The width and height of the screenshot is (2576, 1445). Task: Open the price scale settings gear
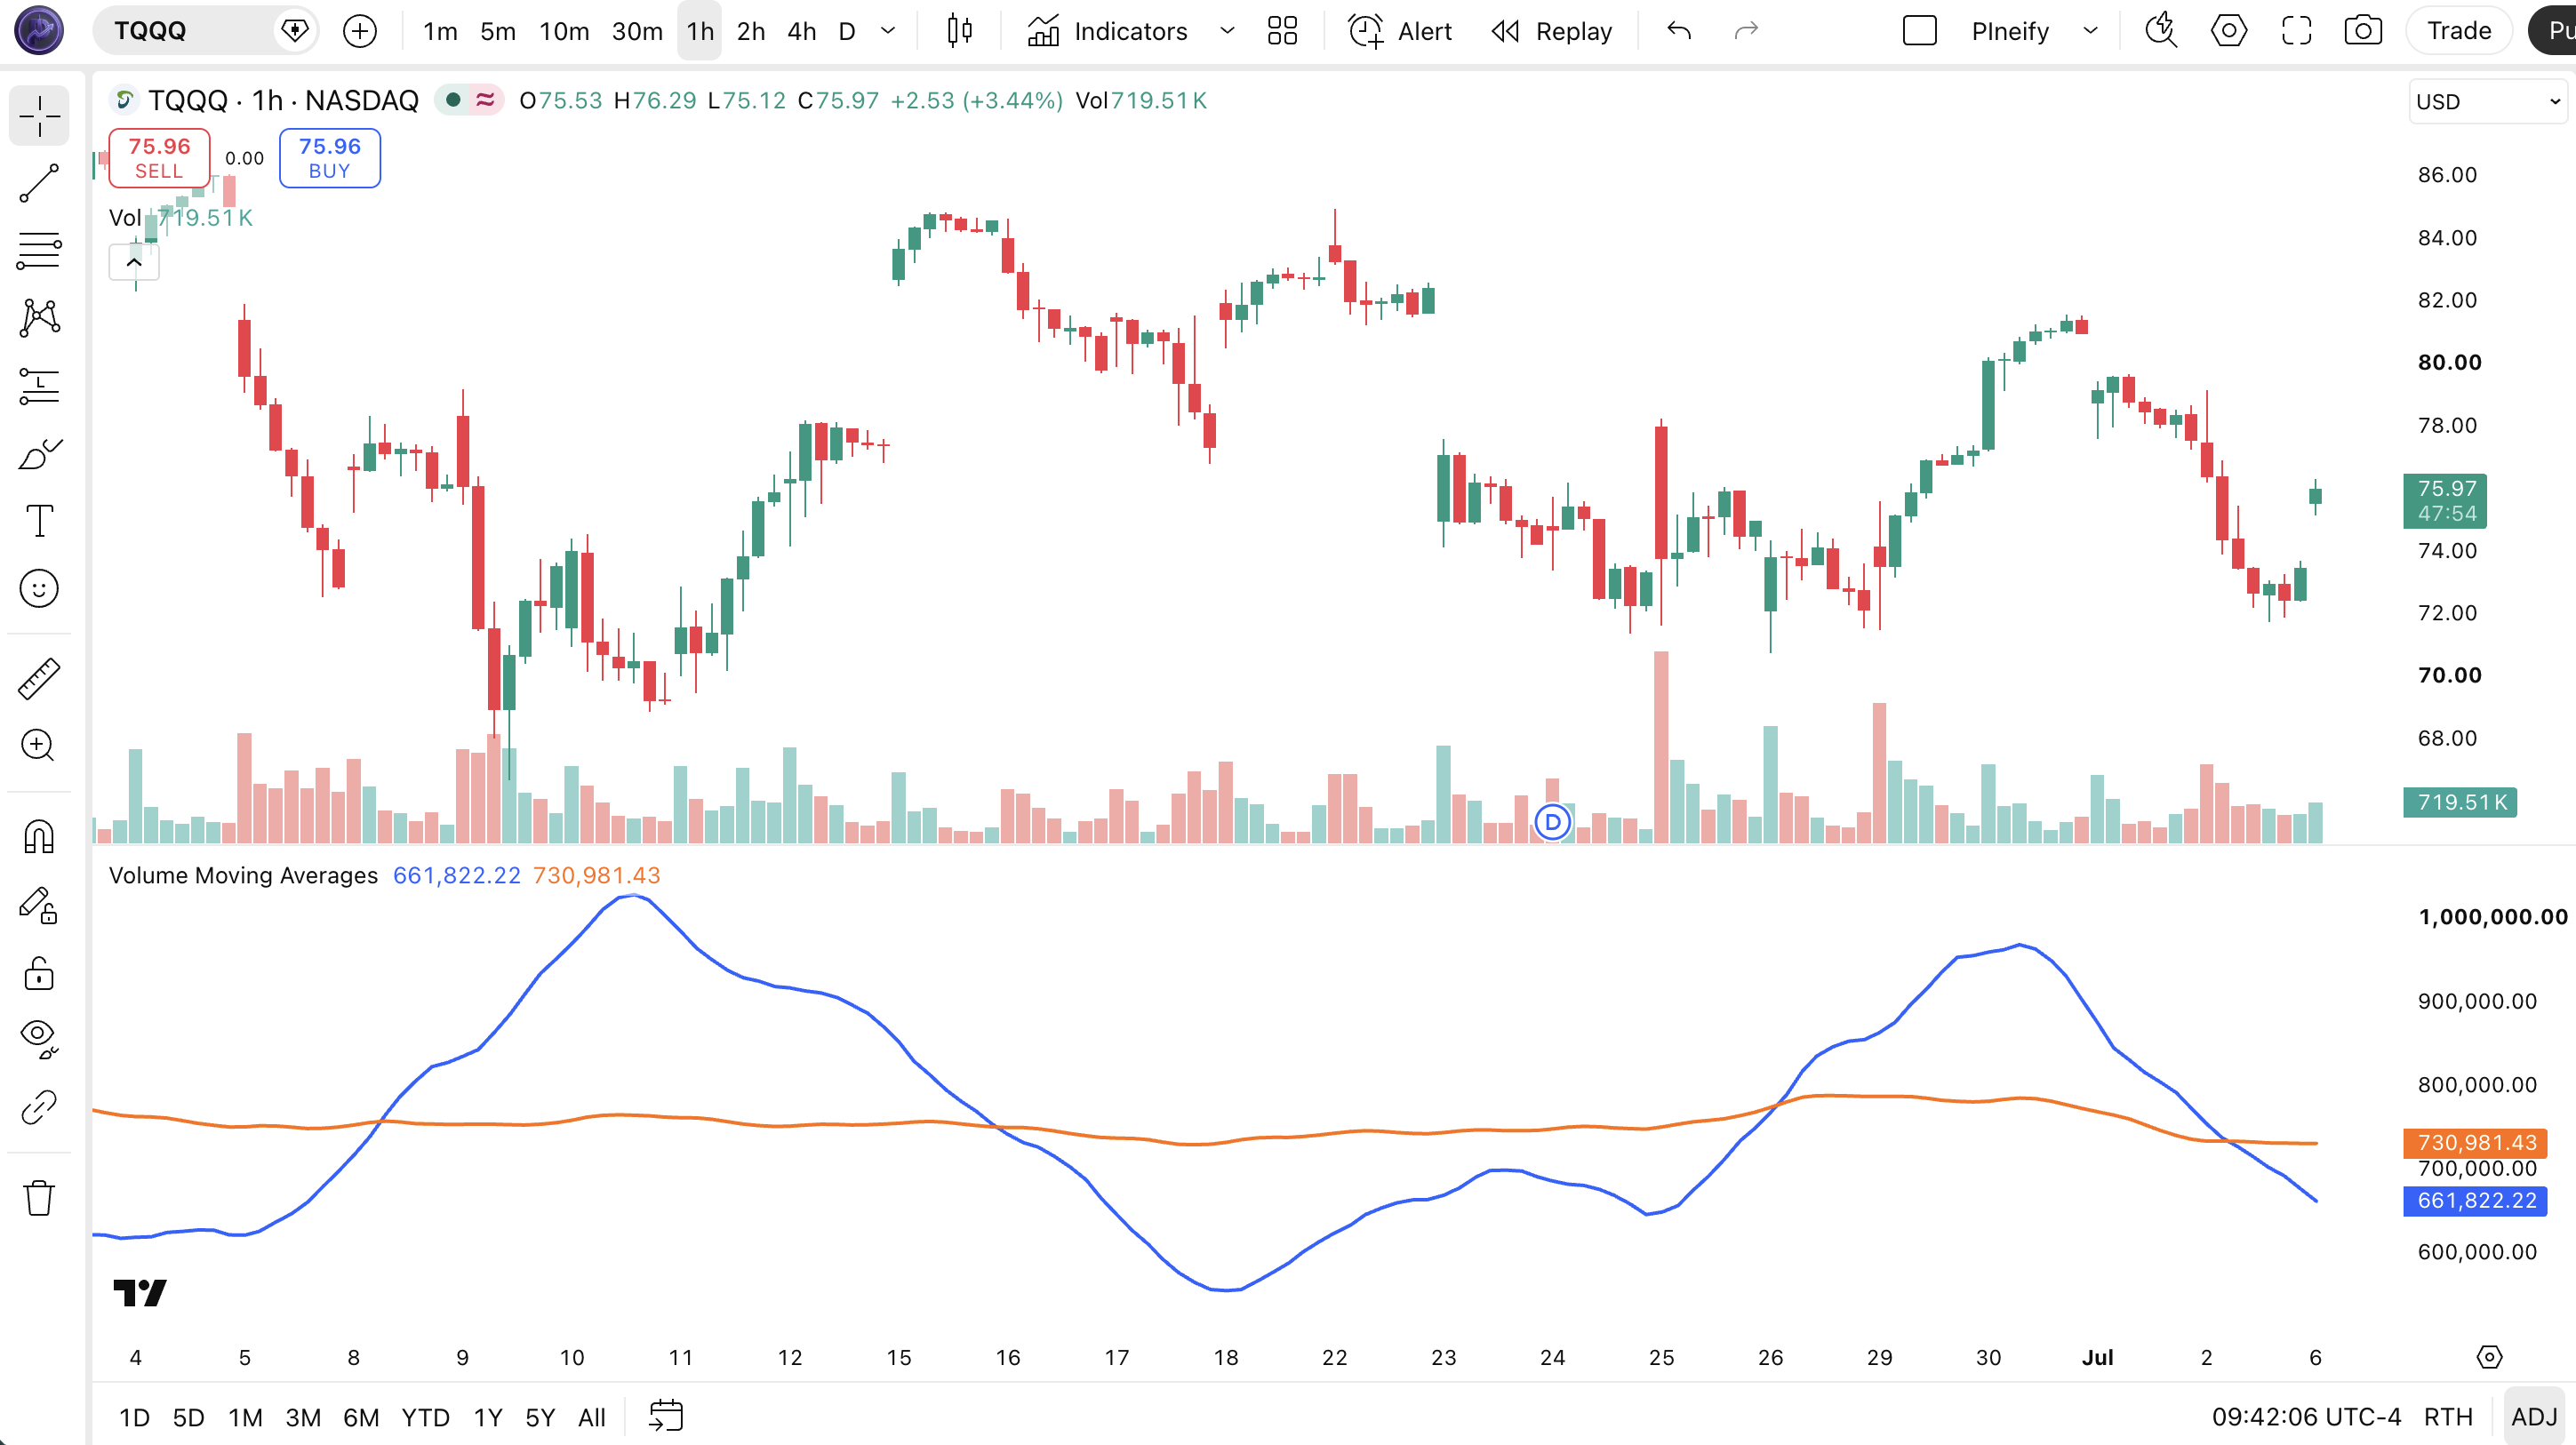(2489, 1357)
